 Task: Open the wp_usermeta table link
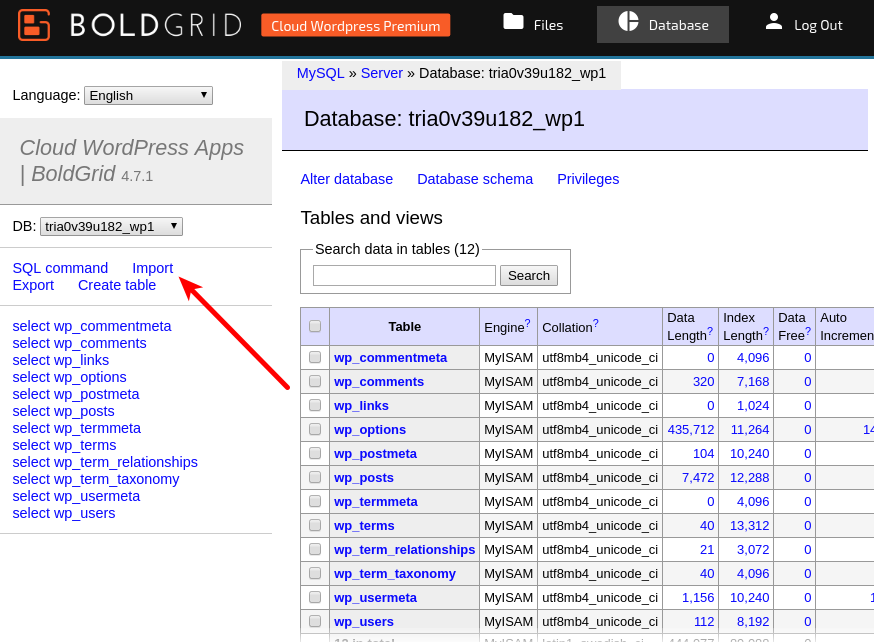(375, 597)
